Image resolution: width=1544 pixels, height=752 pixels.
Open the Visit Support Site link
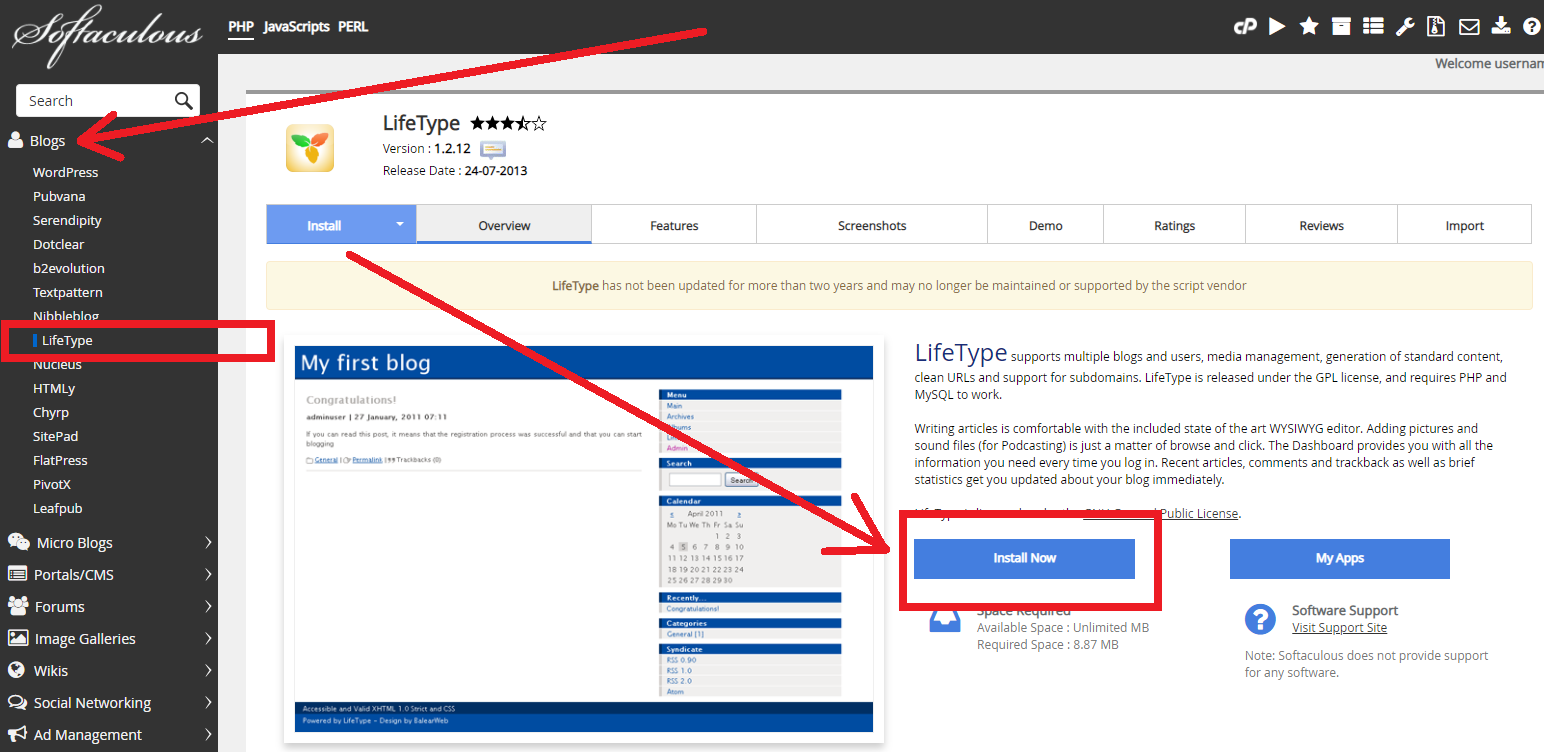(1339, 628)
